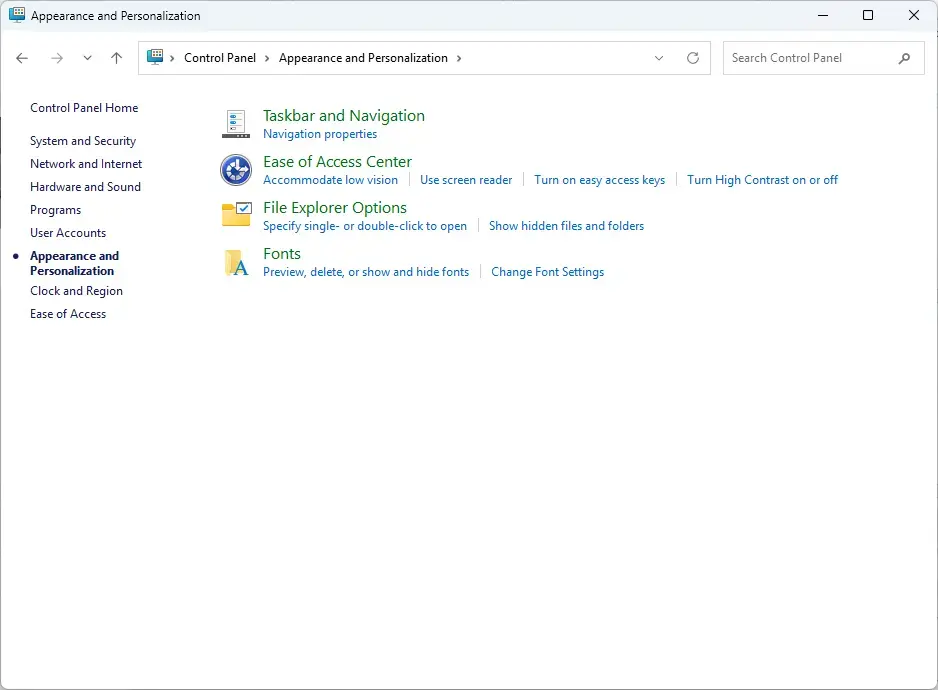
Task: Open User Accounts category
Action: [x=68, y=233]
